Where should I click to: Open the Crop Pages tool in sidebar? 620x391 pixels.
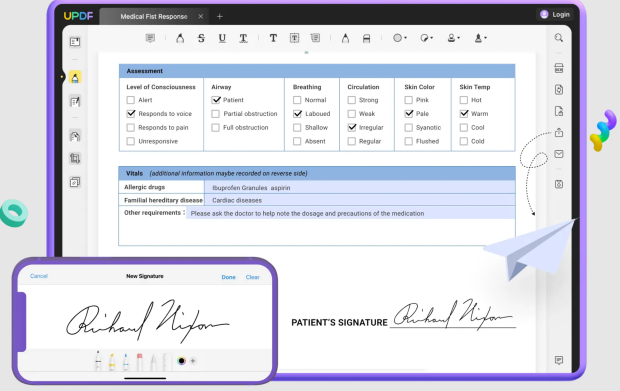(75, 159)
